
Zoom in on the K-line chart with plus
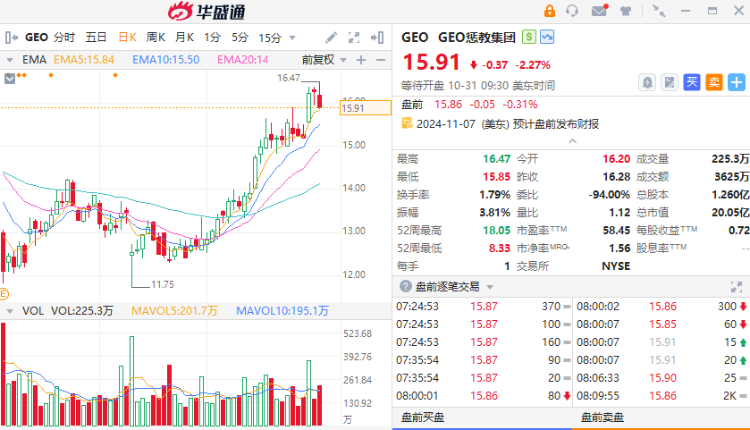361,60
